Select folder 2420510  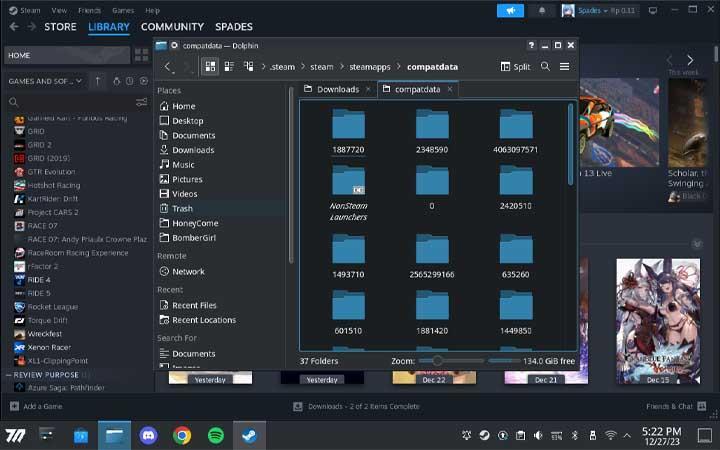[516, 187]
